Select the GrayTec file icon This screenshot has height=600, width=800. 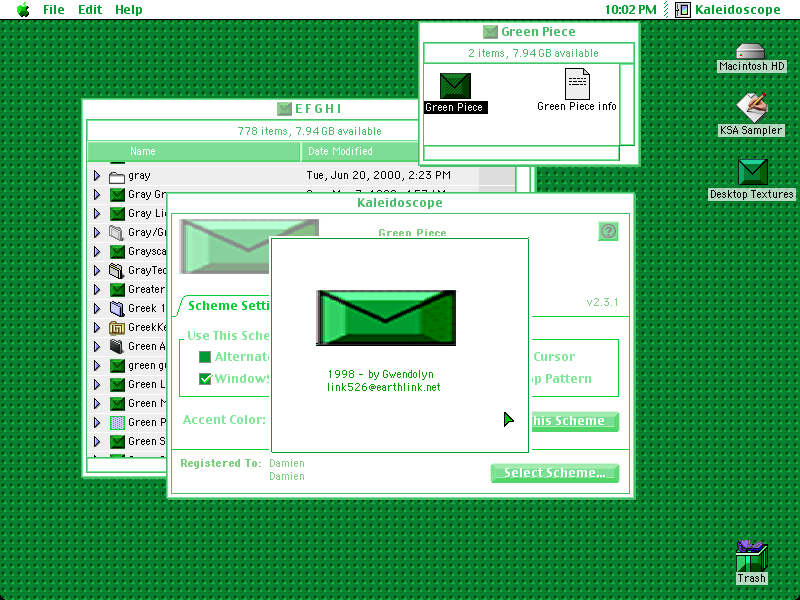117,270
